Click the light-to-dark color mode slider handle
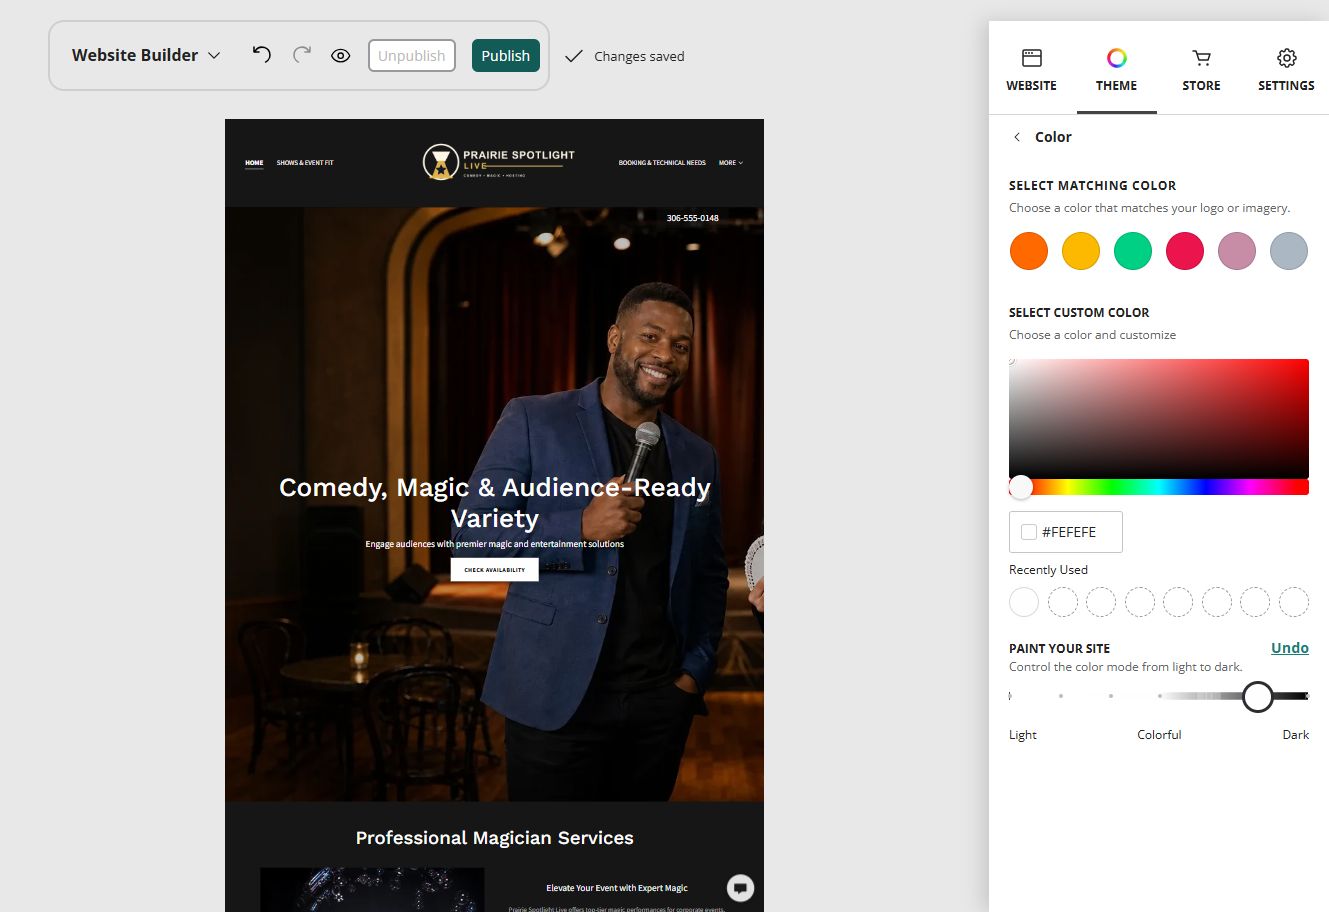 coord(1258,696)
